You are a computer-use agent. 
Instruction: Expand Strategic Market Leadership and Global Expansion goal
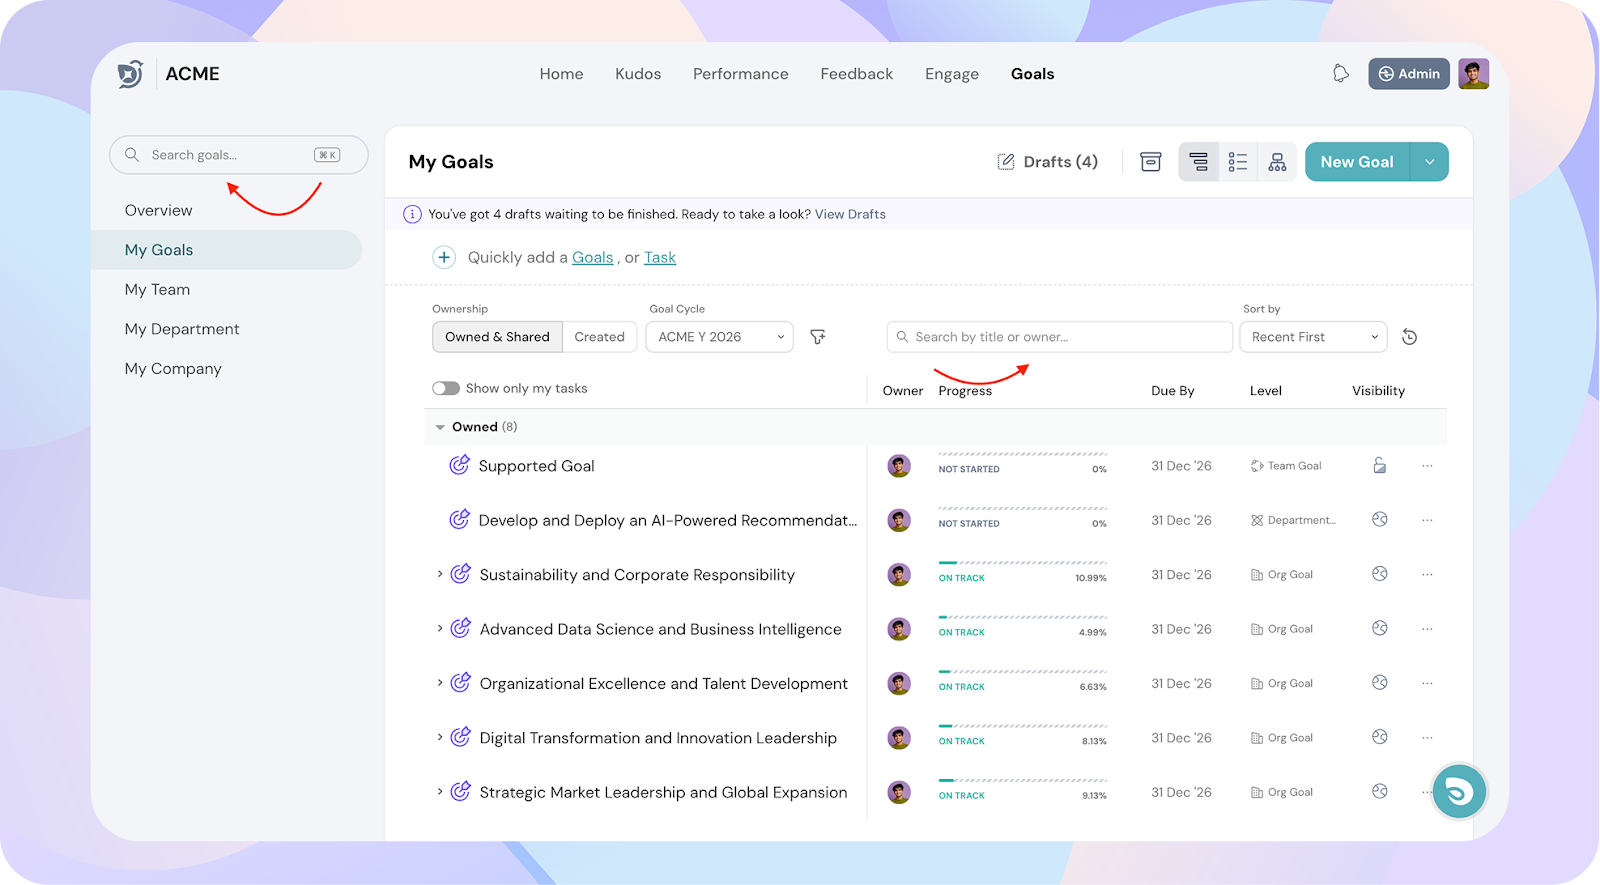[440, 792]
